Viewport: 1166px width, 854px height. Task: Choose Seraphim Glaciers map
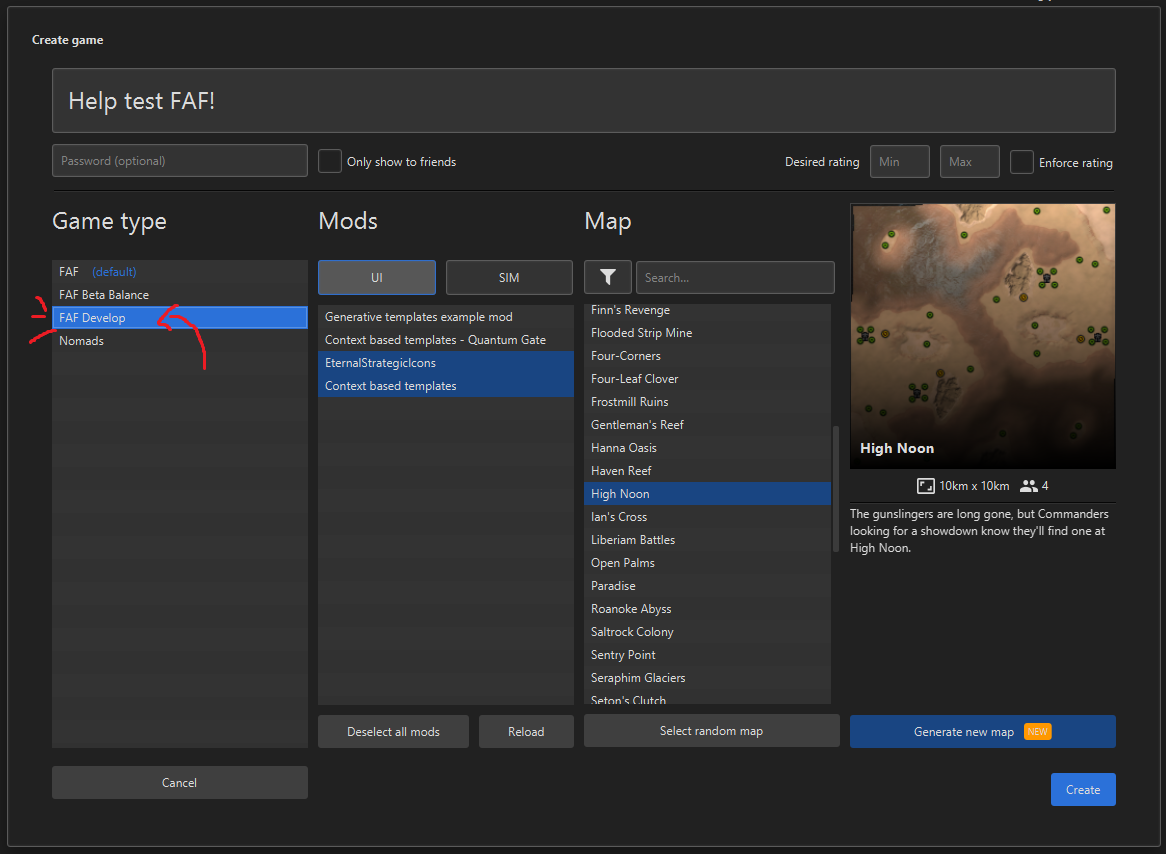[707, 678]
